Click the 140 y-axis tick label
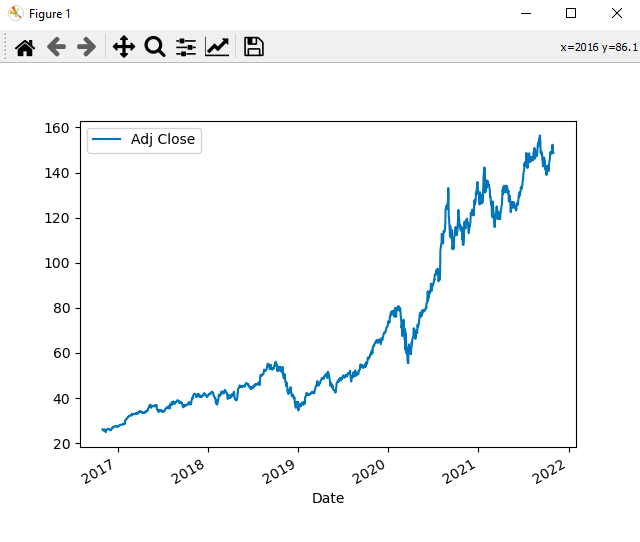This screenshot has width=640, height=542. (57, 173)
